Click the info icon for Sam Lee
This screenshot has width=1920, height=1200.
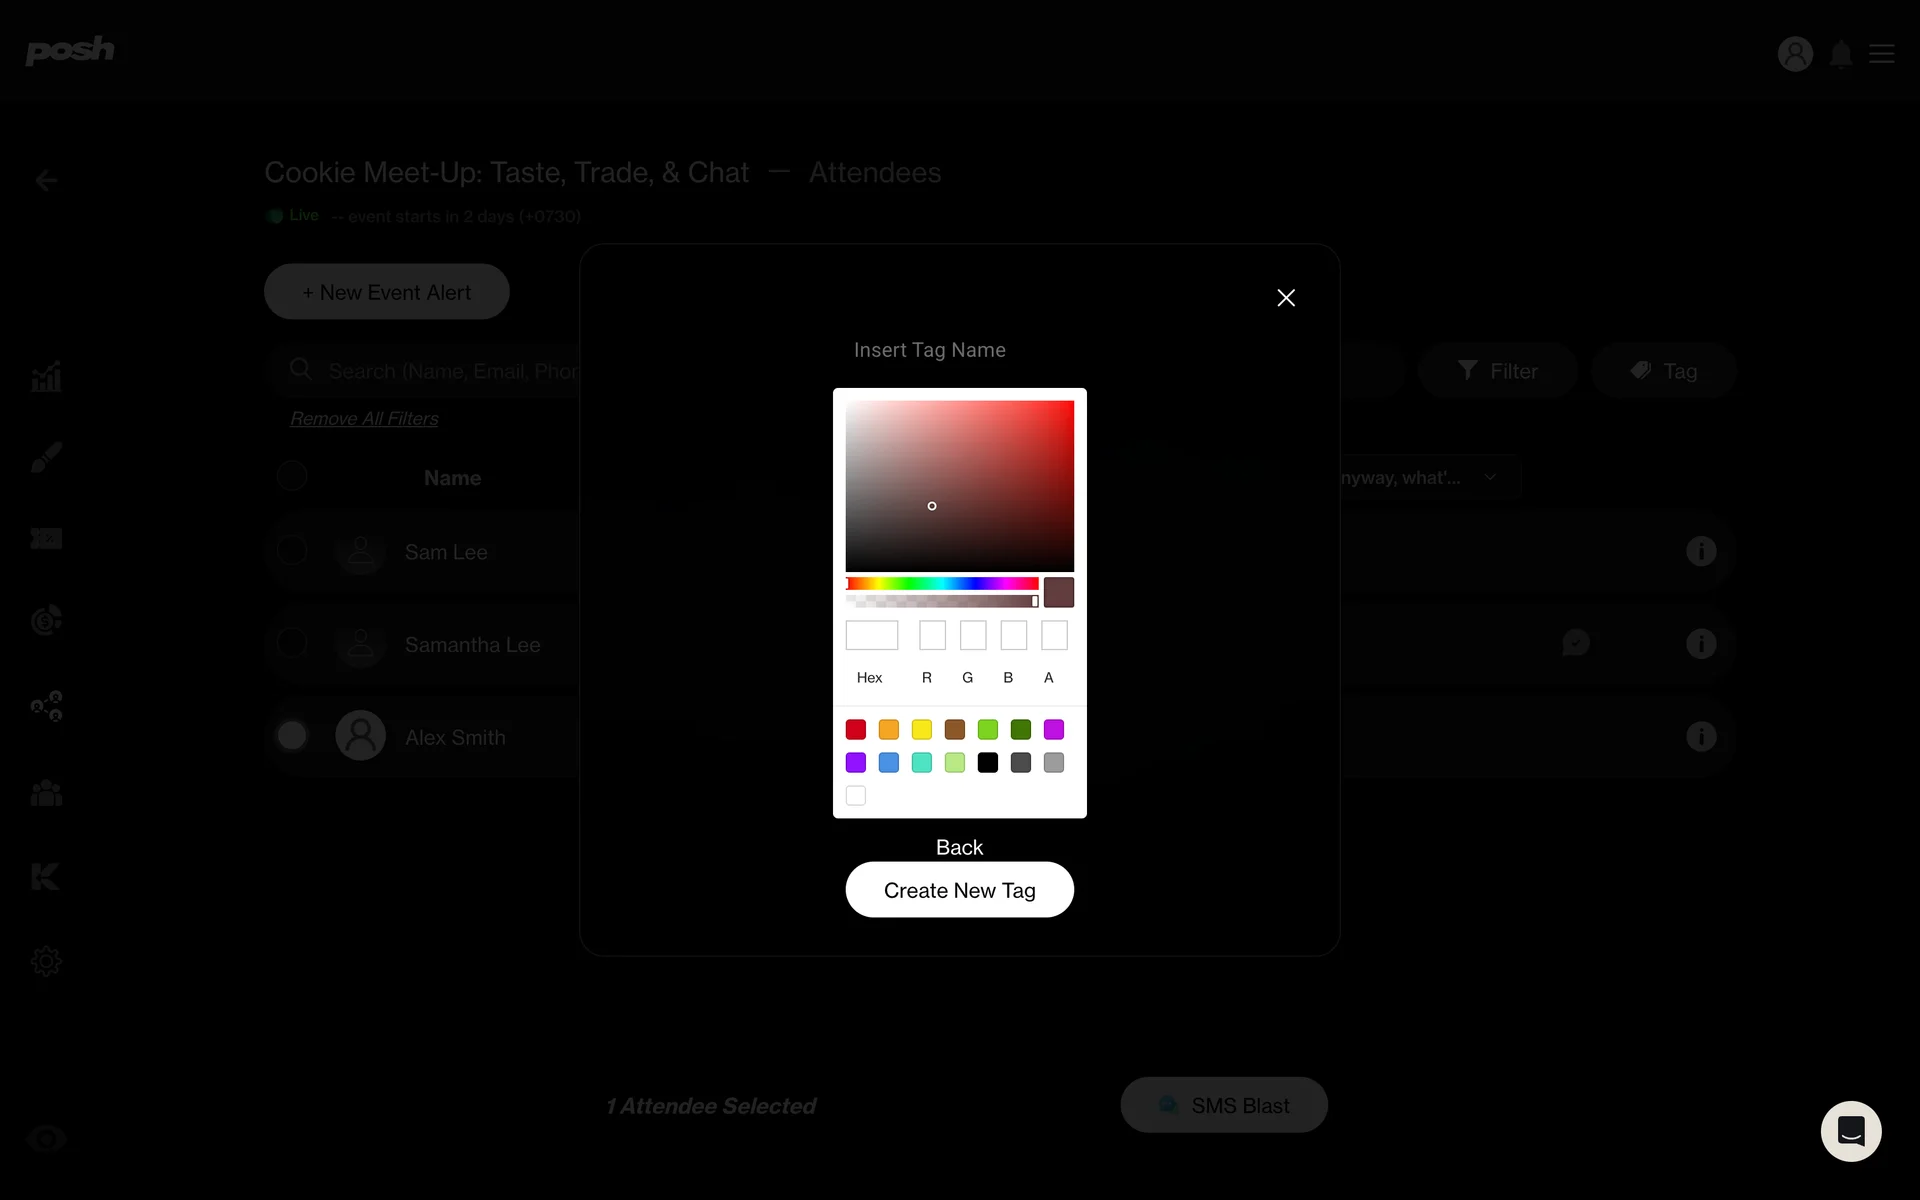[x=1700, y=551]
